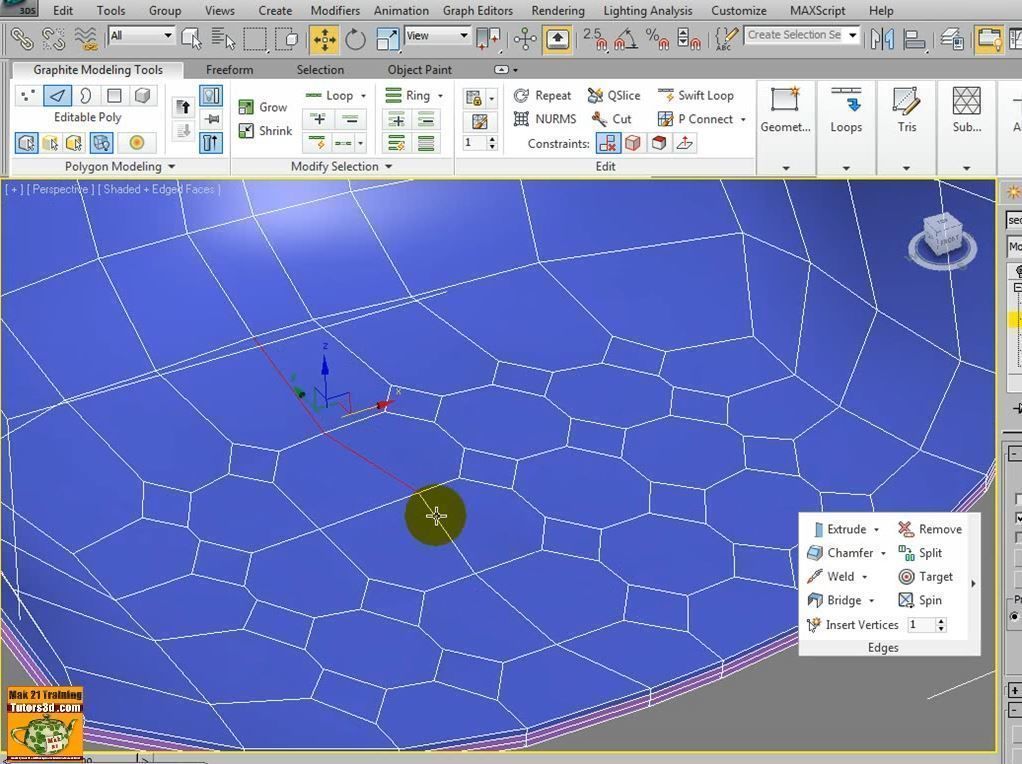Switch to the Freeform tab

[x=229, y=70]
